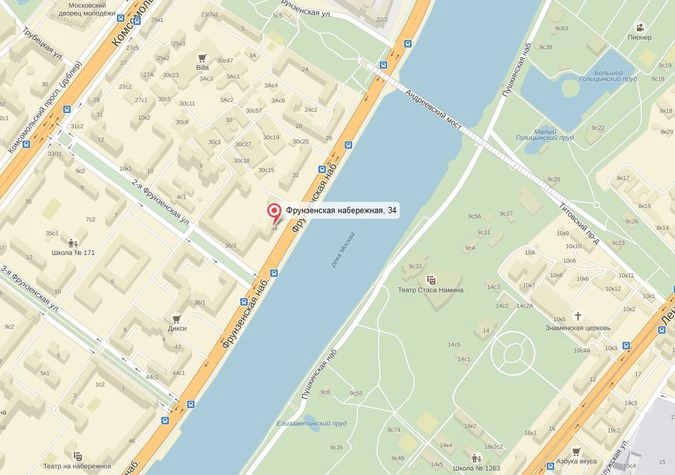Select the Billa supermarket cart icon
675x475 pixels.
click(202, 58)
